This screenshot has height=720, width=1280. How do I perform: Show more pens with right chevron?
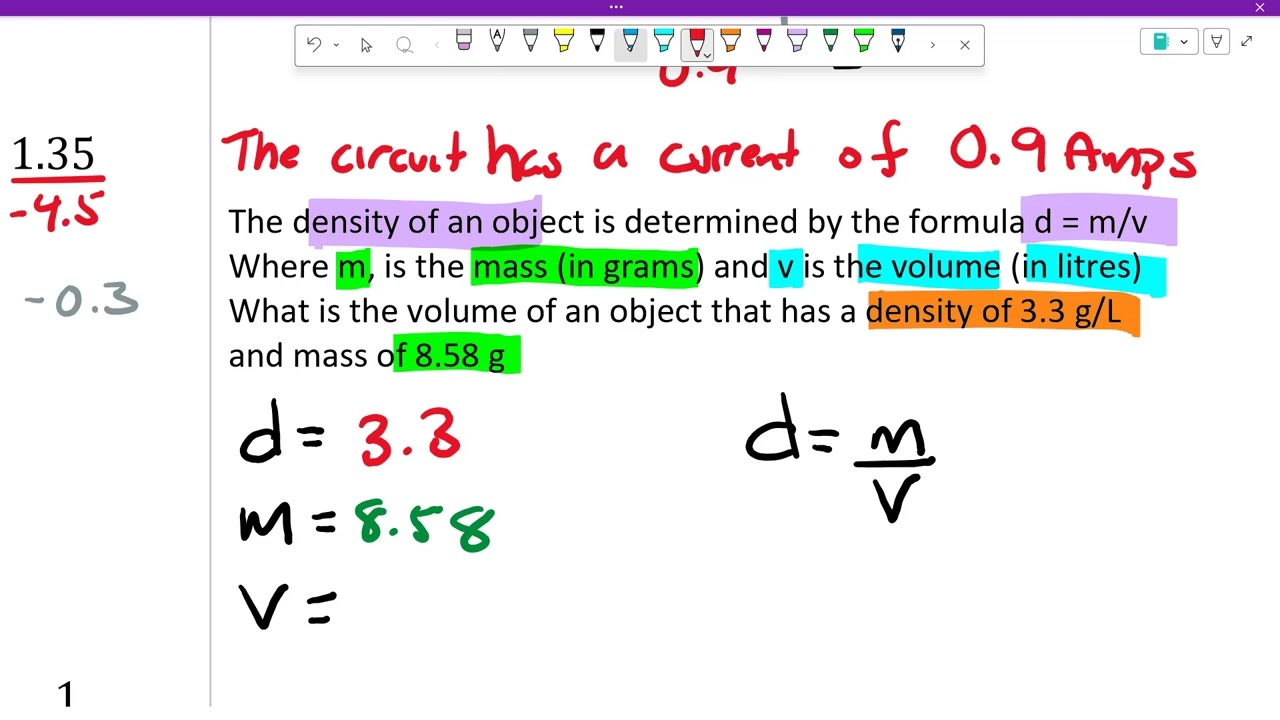click(933, 45)
